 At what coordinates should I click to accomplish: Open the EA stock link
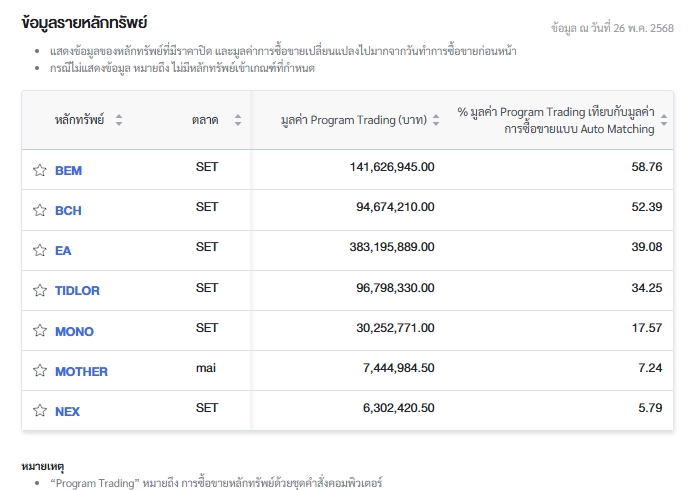63,251
